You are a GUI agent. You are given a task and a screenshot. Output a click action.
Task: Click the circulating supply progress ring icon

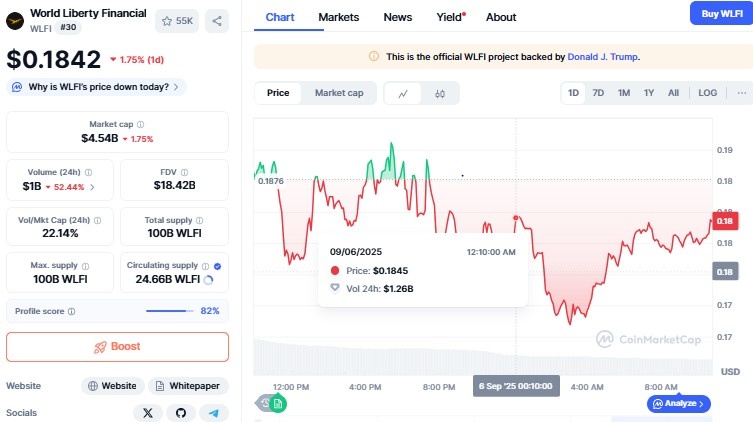pyautogui.click(x=208, y=280)
